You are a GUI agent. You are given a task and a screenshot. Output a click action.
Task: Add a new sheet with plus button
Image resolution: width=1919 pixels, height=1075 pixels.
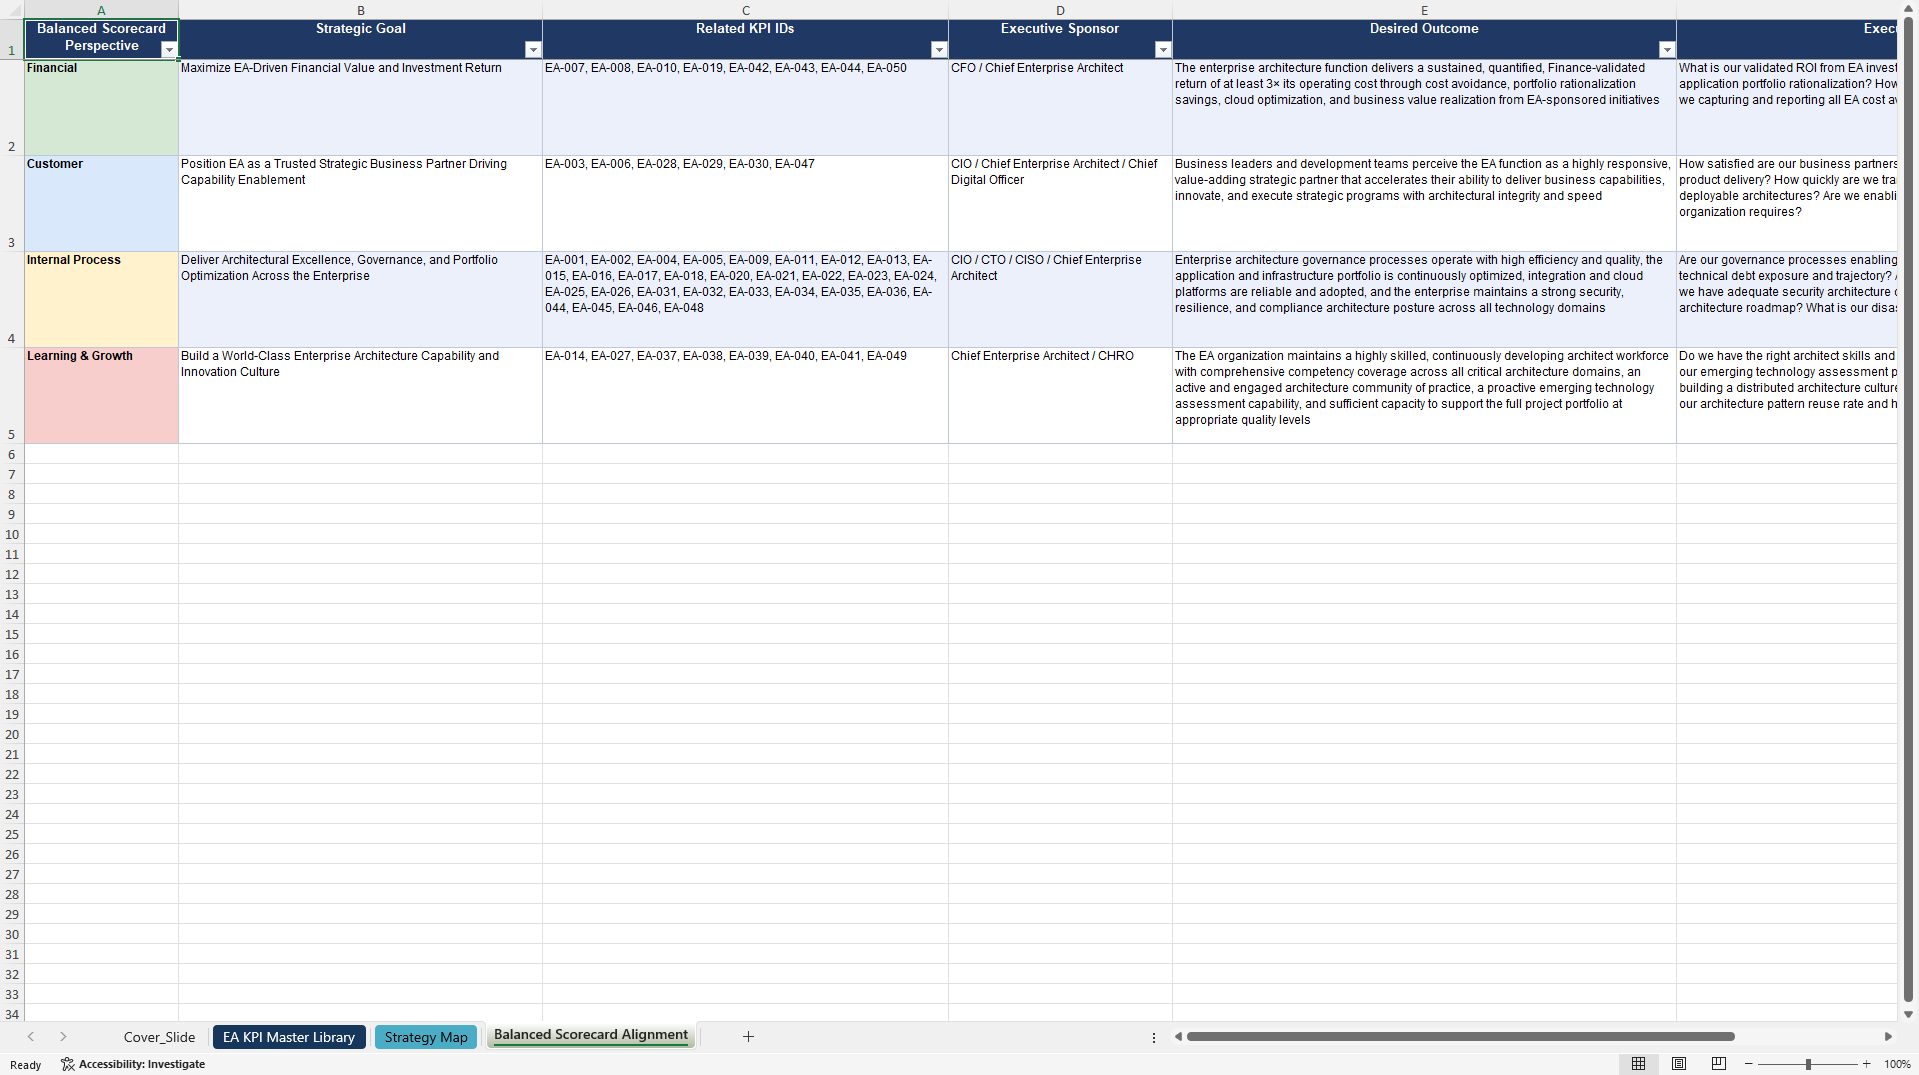748,1037
